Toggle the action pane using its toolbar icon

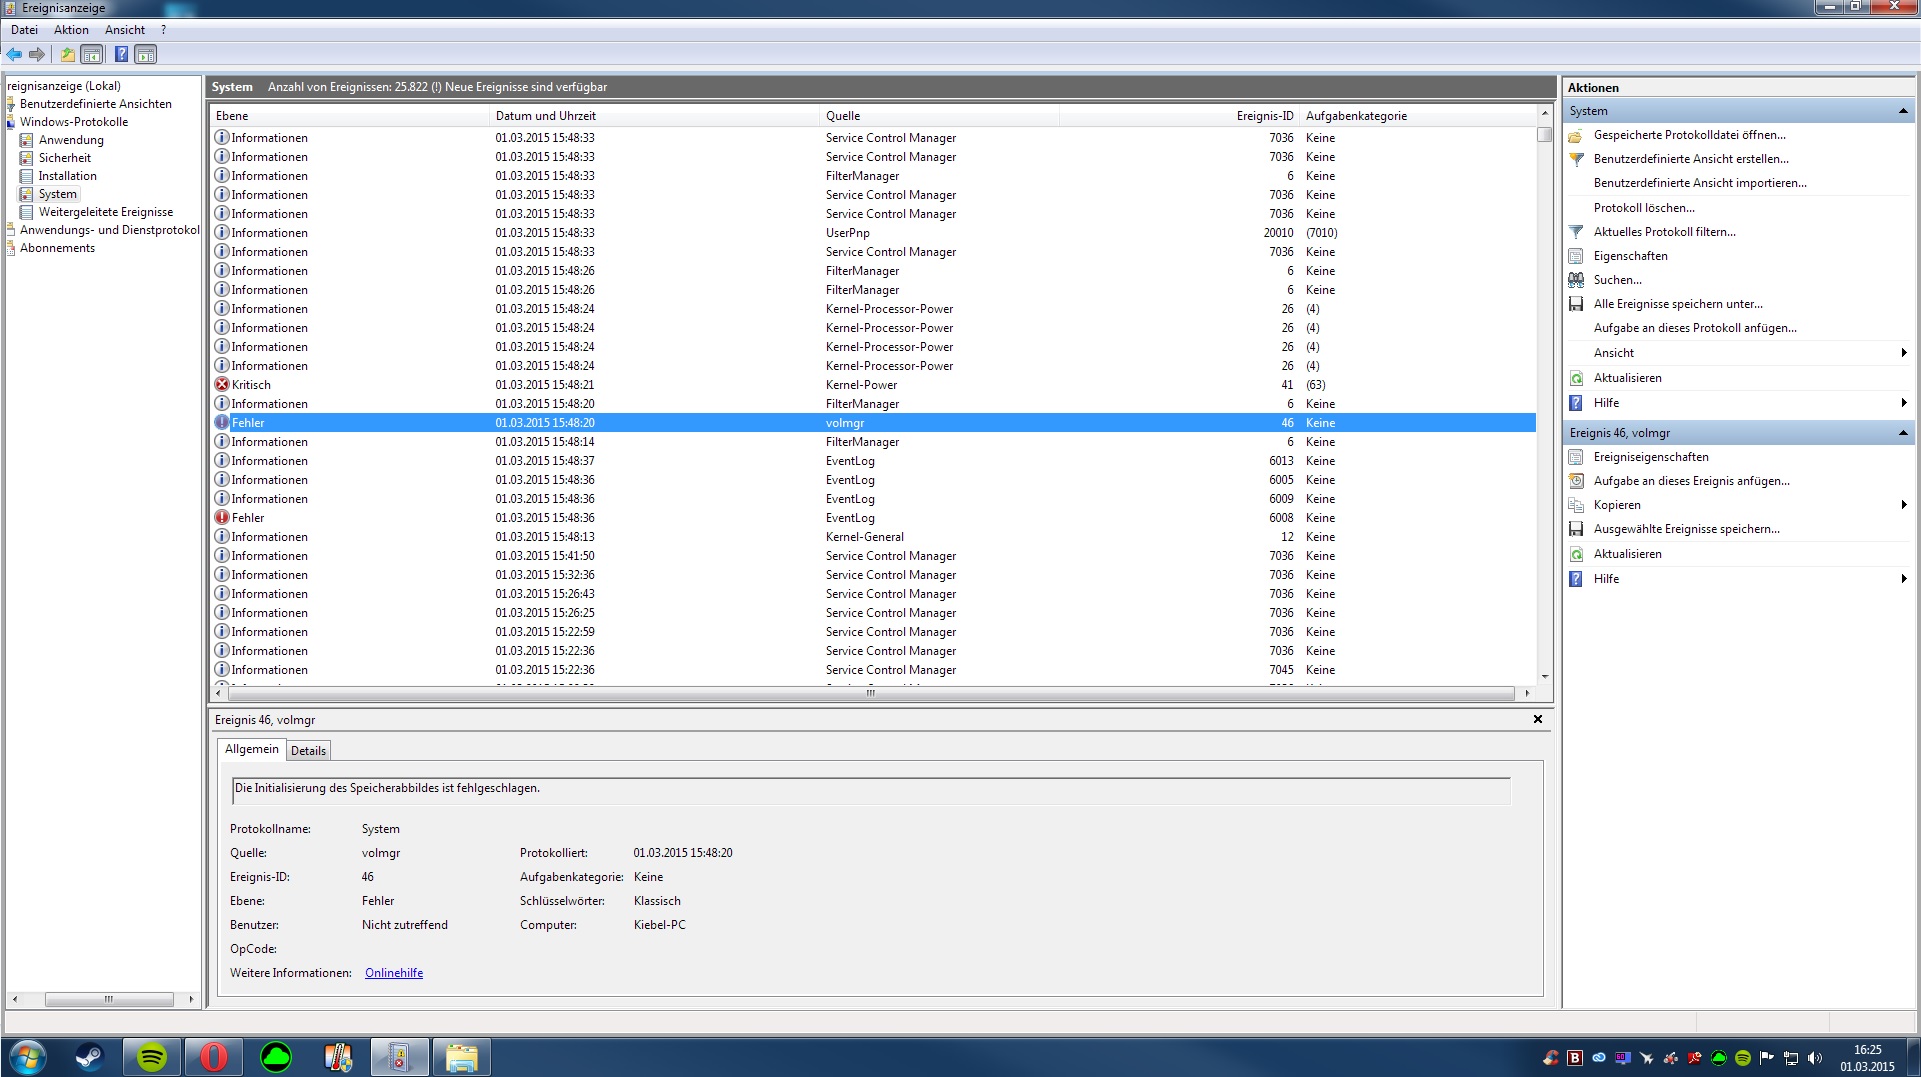pos(146,55)
